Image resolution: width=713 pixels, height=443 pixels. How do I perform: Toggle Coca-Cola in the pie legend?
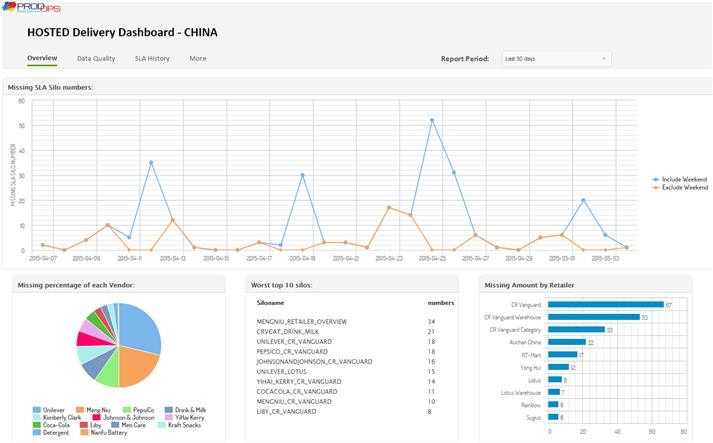(x=51, y=425)
